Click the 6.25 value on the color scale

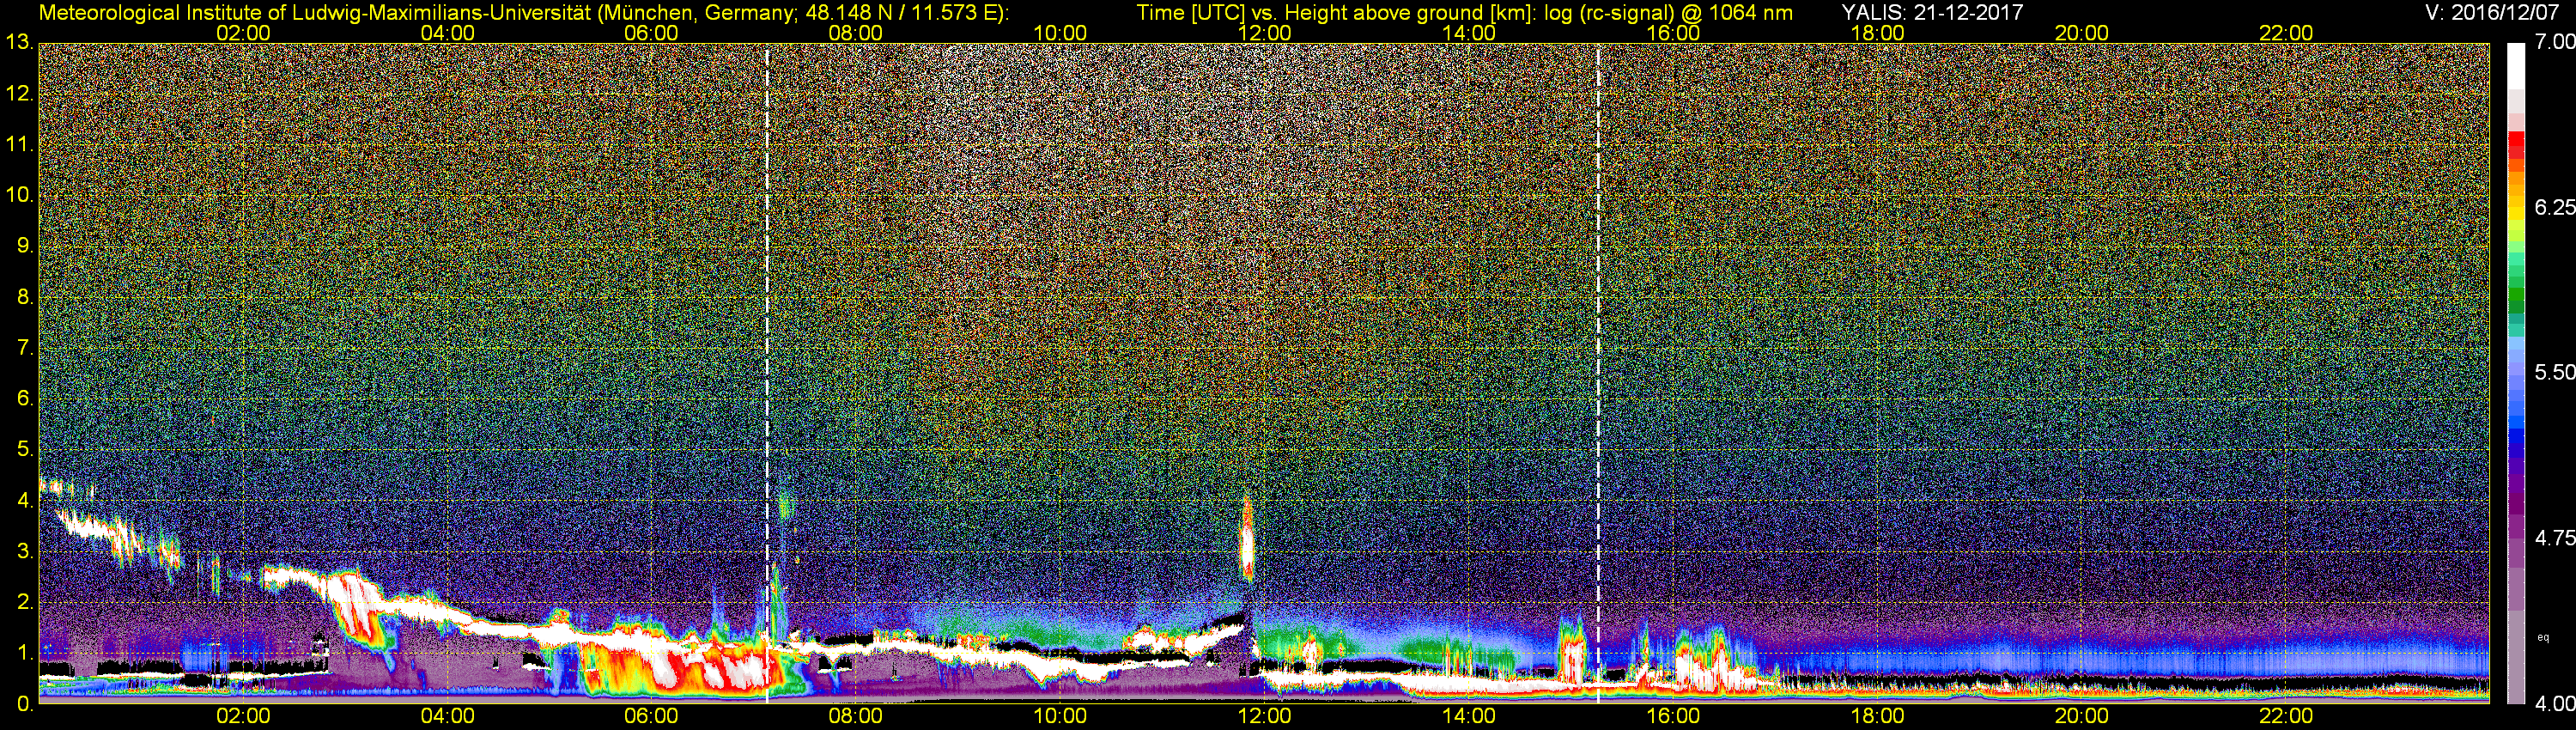[x=2555, y=207]
